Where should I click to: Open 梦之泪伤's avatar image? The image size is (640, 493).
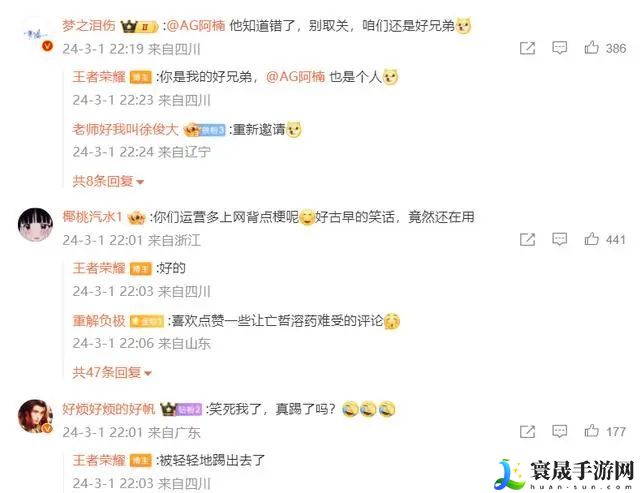(36, 35)
